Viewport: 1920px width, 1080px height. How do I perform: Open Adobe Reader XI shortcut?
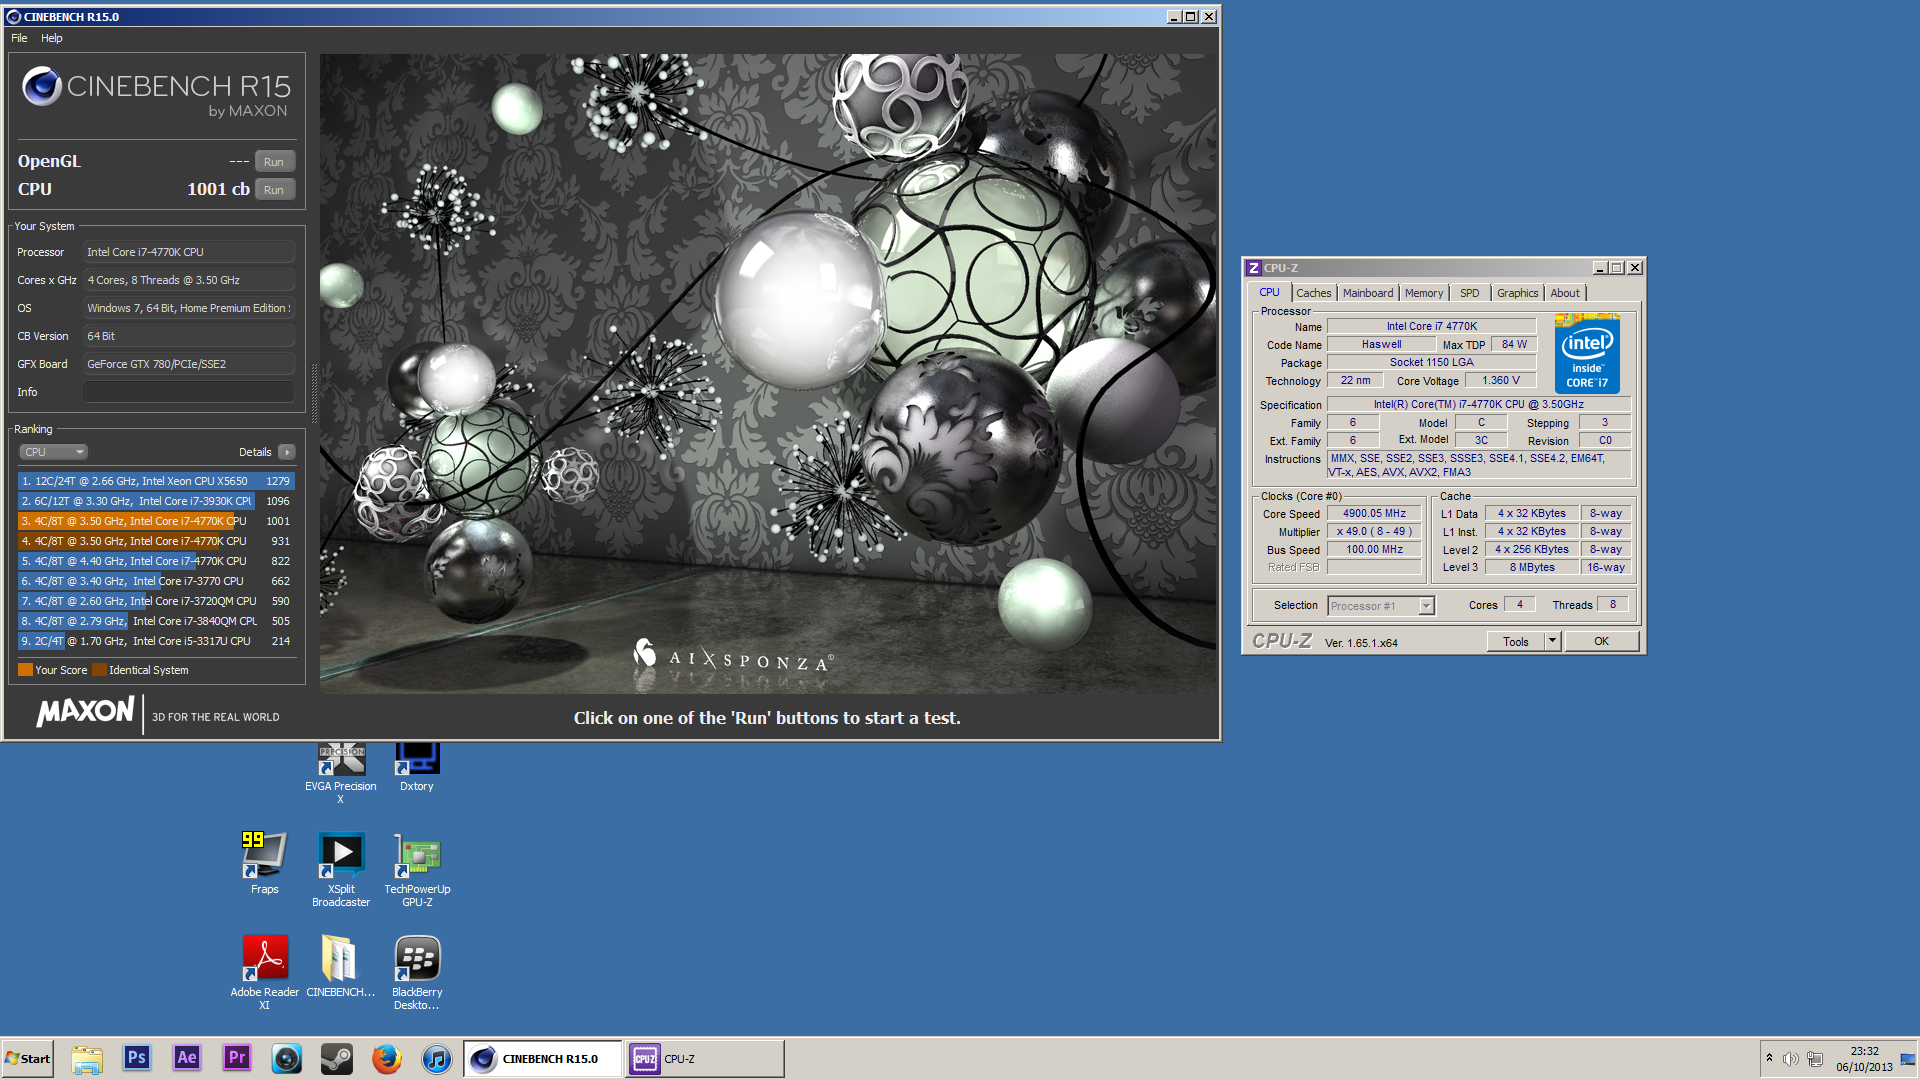coord(264,972)
